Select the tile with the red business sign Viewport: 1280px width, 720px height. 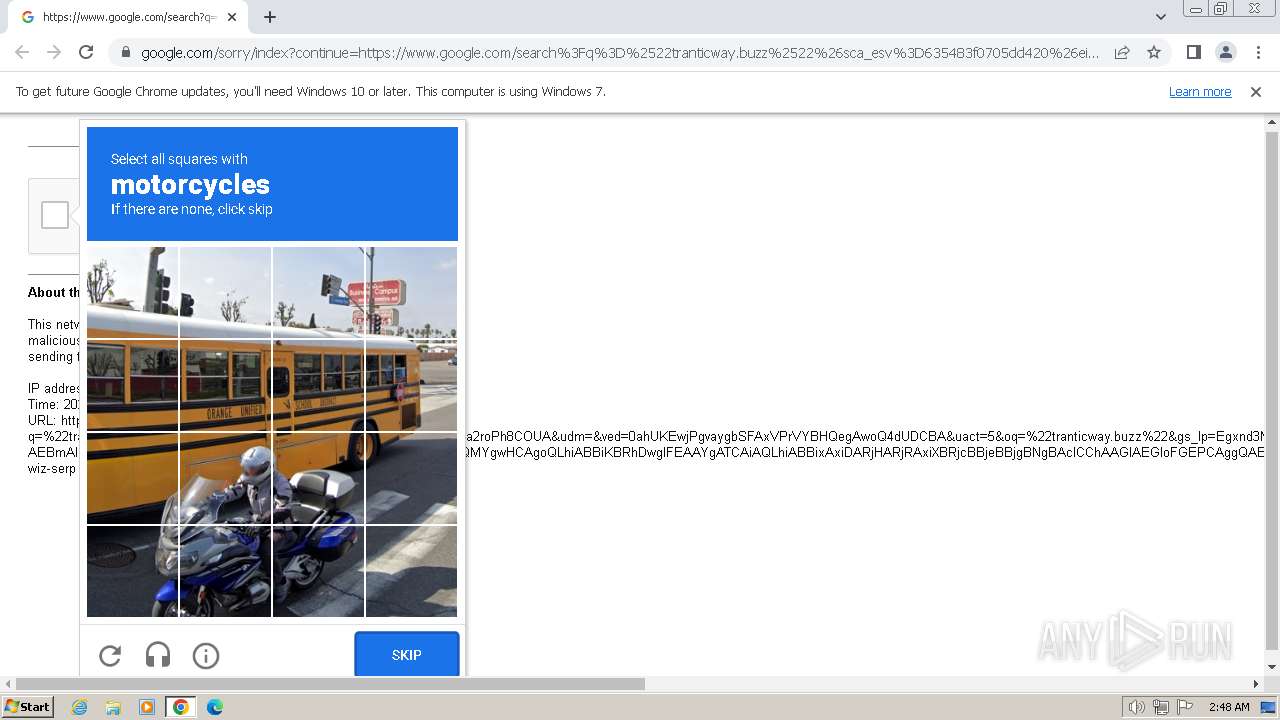411,292
